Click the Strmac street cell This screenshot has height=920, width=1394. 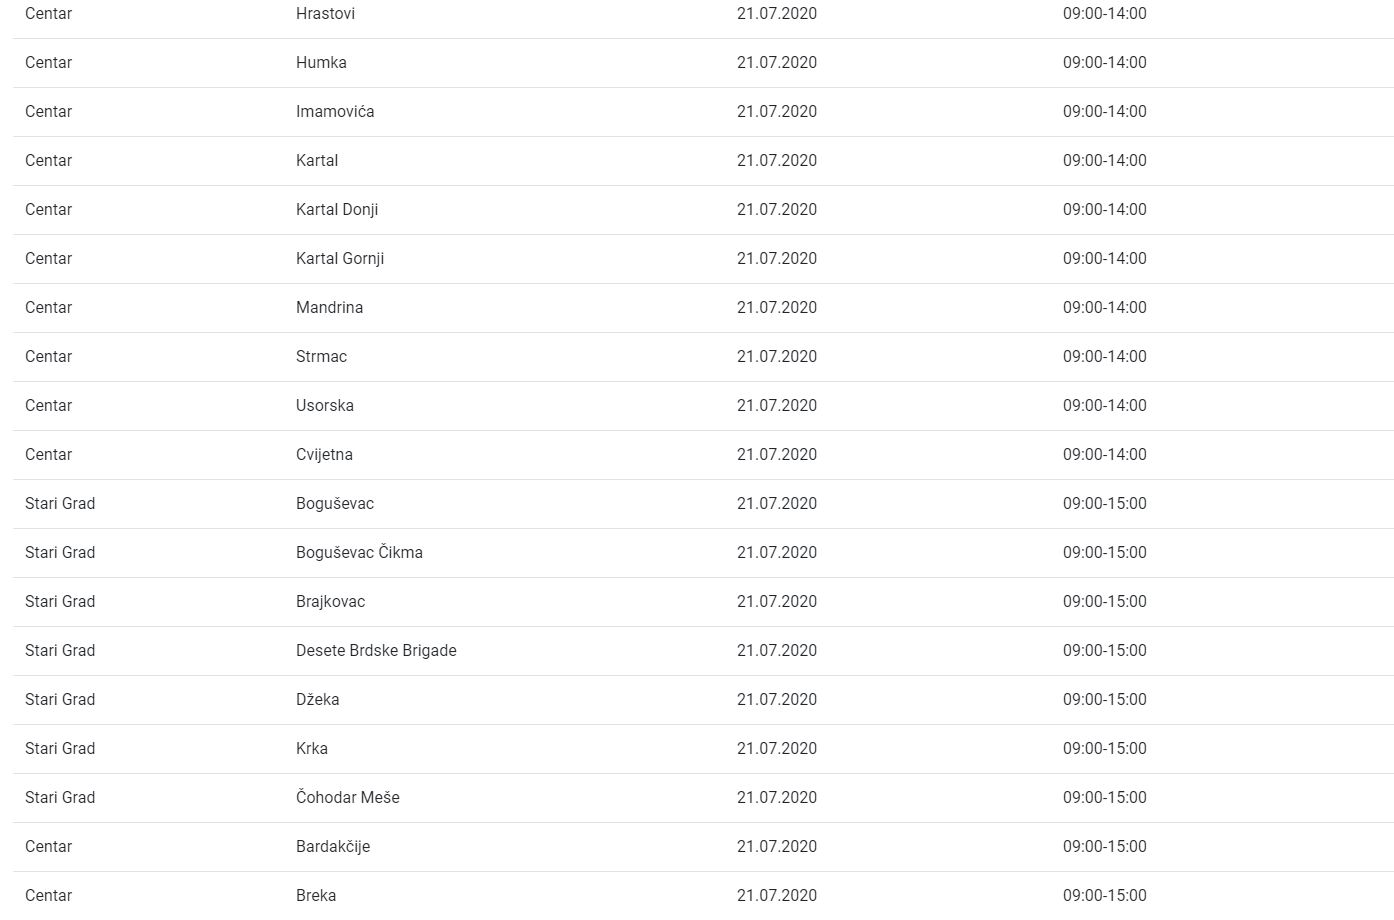(321, 357)
